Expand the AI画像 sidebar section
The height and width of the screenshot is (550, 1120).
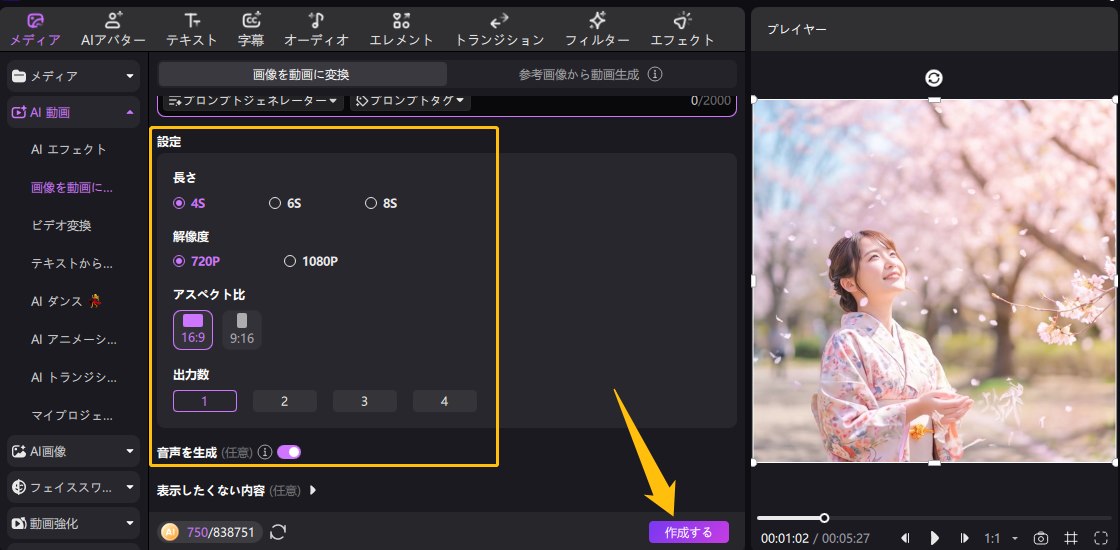[74, 451]
